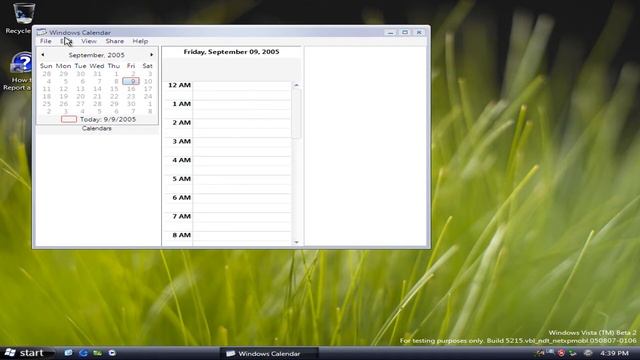Select September 9 in the mini calendar
The width and height of the screenshot is (640, 360).
click(x=131, y=81)
